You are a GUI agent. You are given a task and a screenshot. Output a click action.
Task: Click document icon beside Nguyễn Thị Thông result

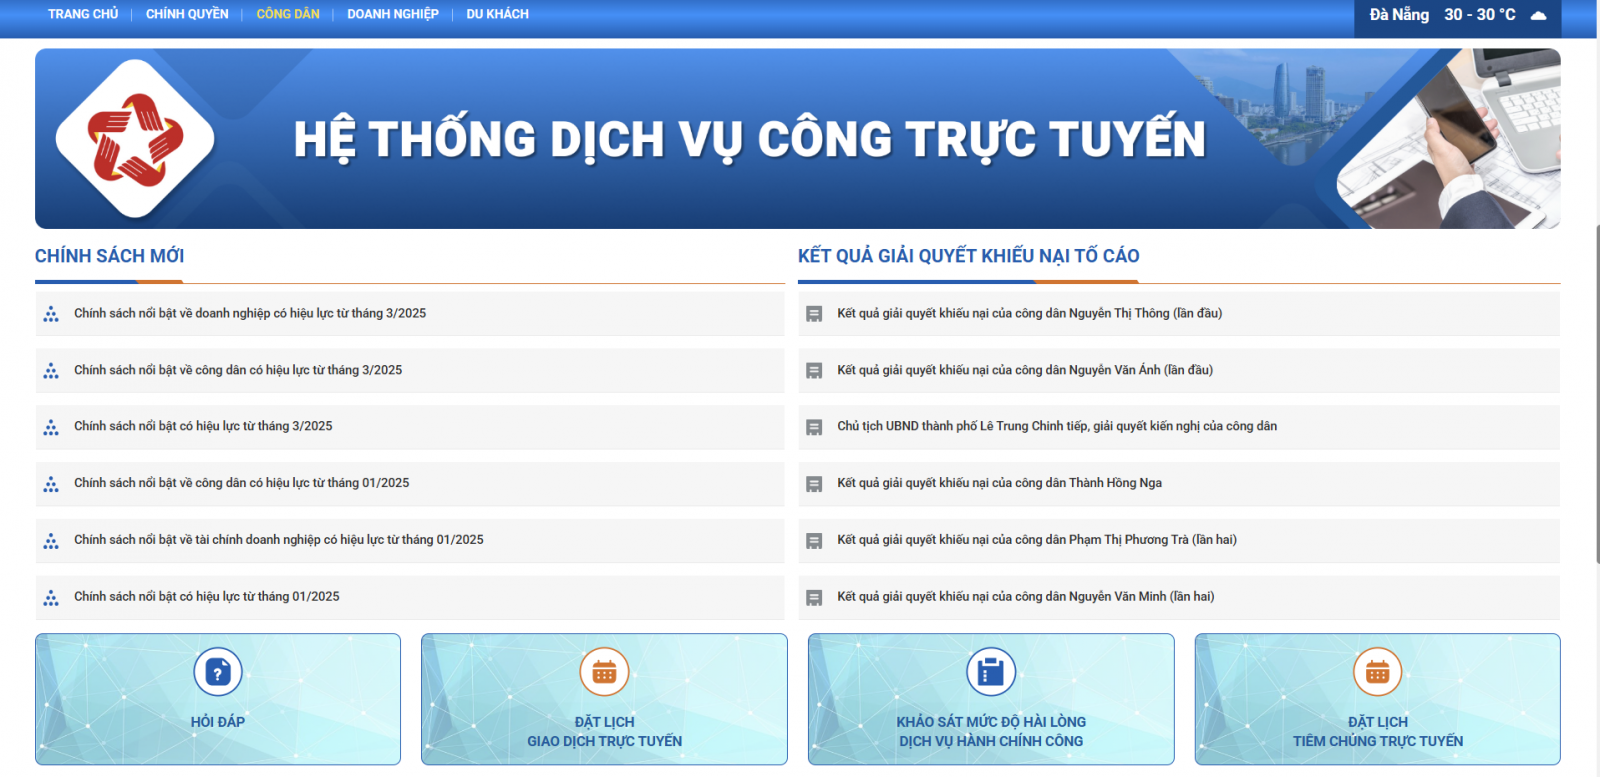[814, 314]
